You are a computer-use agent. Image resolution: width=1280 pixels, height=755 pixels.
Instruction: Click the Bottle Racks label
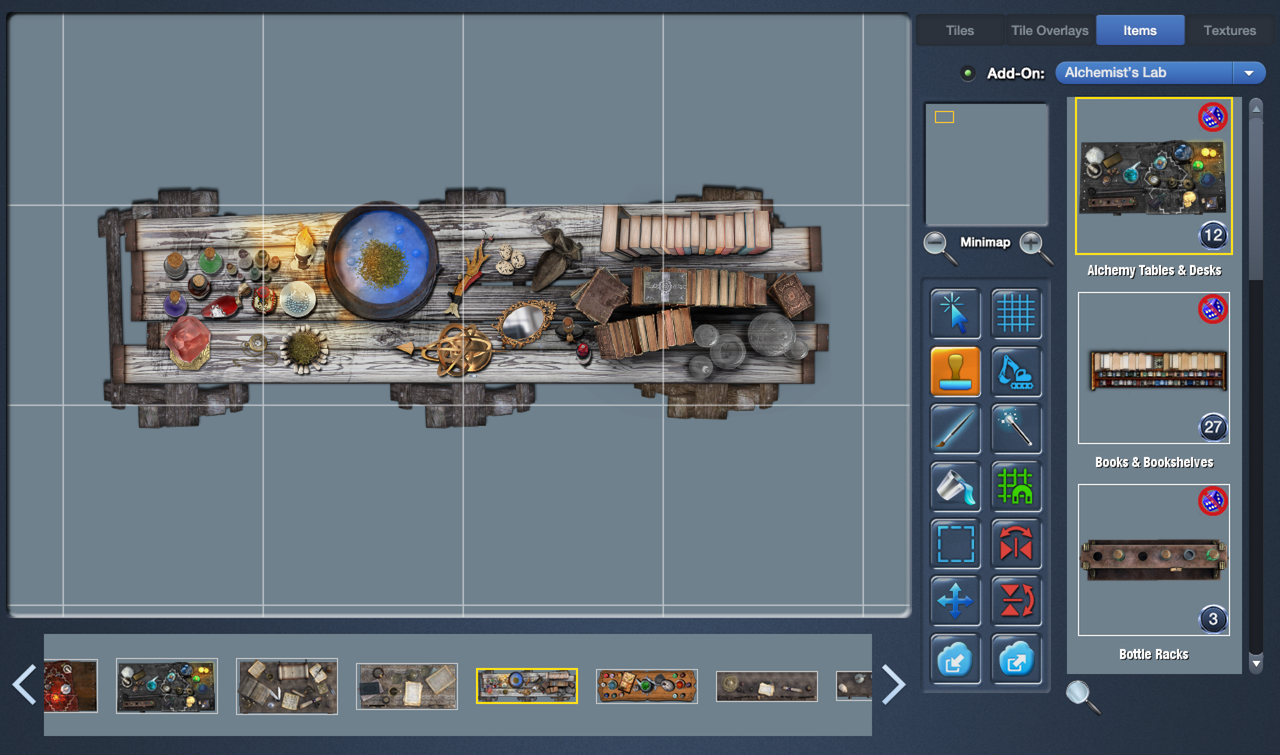(x=1154, y=654)
